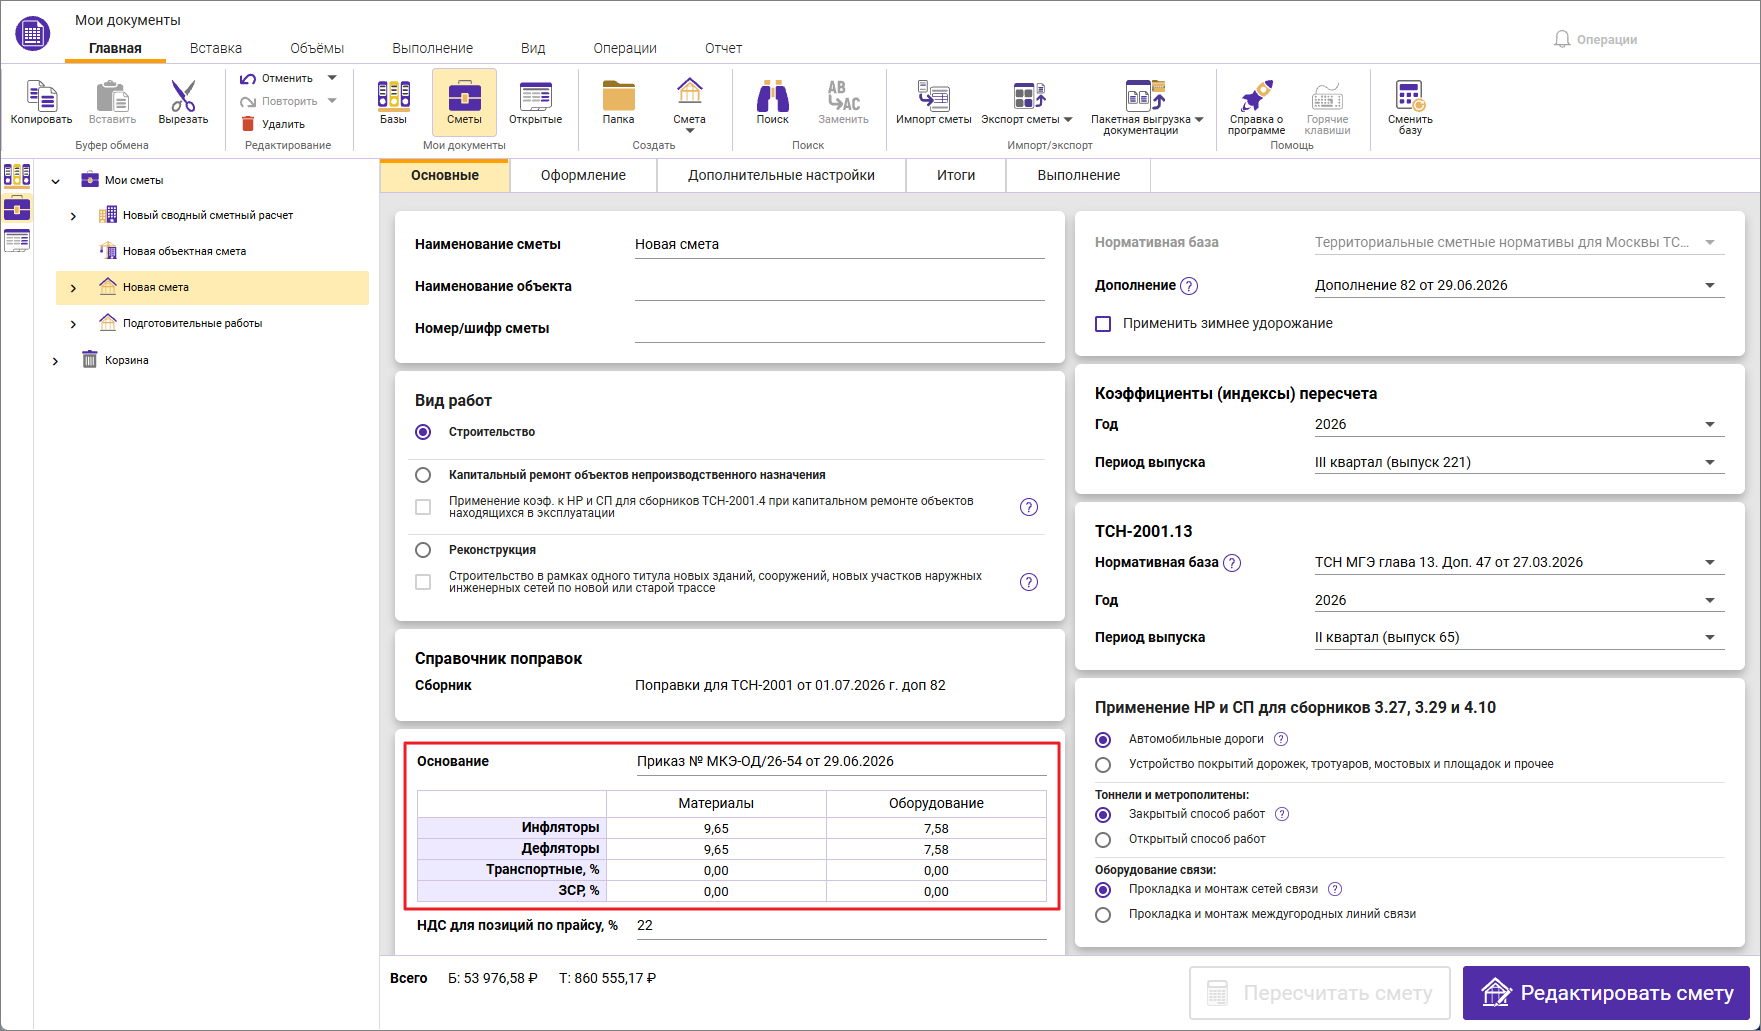Screen dimensions: 1761x1031
Task: Click the Повторить redo icon
Action: click(248, 101)
